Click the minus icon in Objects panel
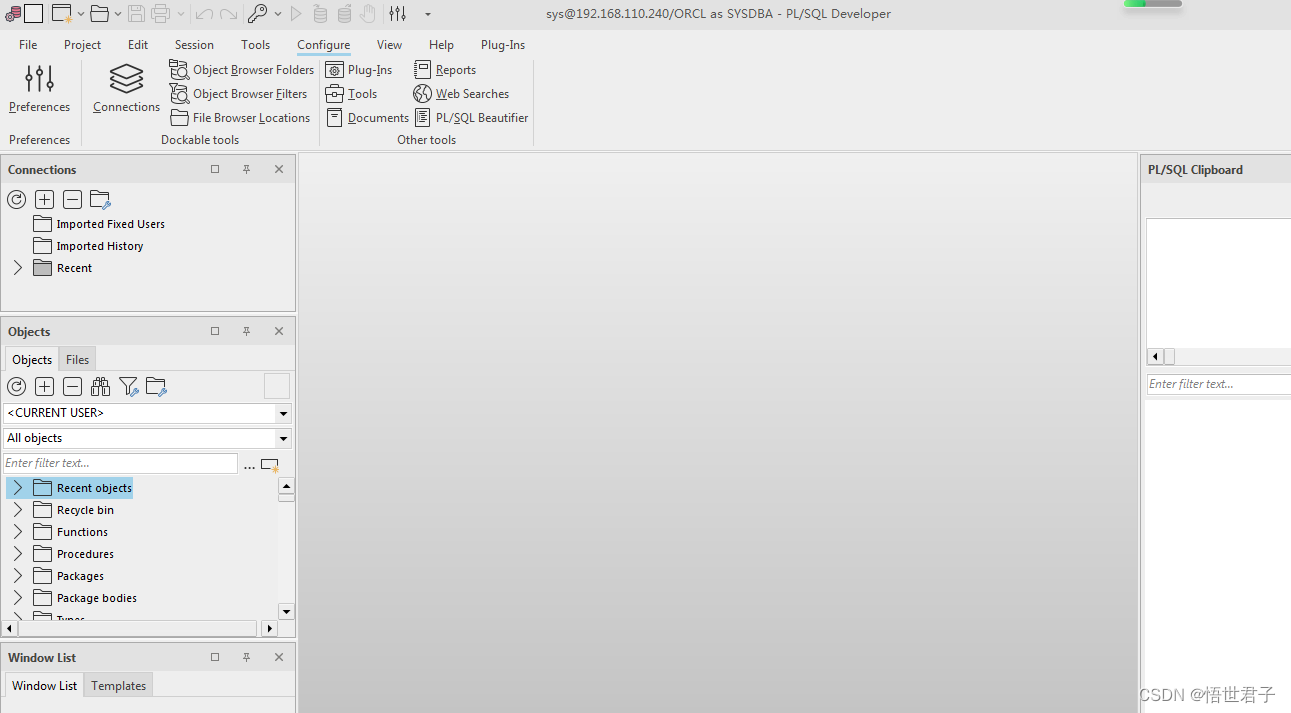Viewport: 1291px width, 713px height. 72,386
